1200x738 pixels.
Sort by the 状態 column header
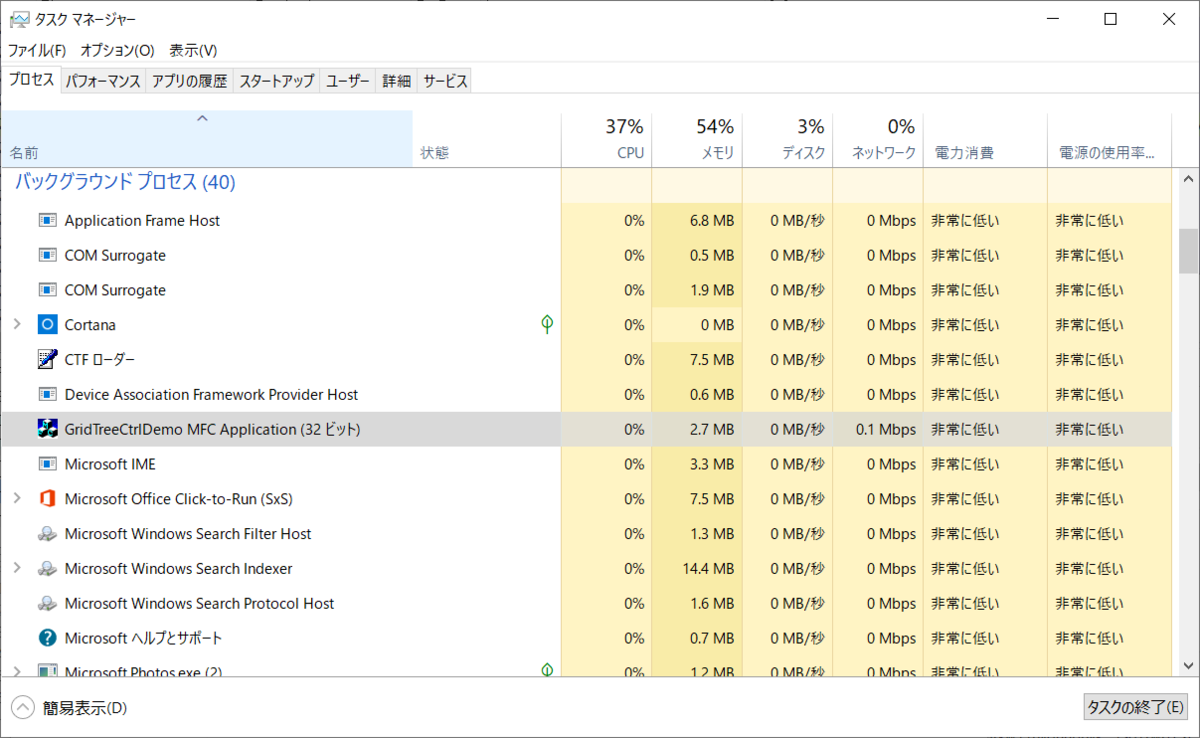tap(487, 139)
